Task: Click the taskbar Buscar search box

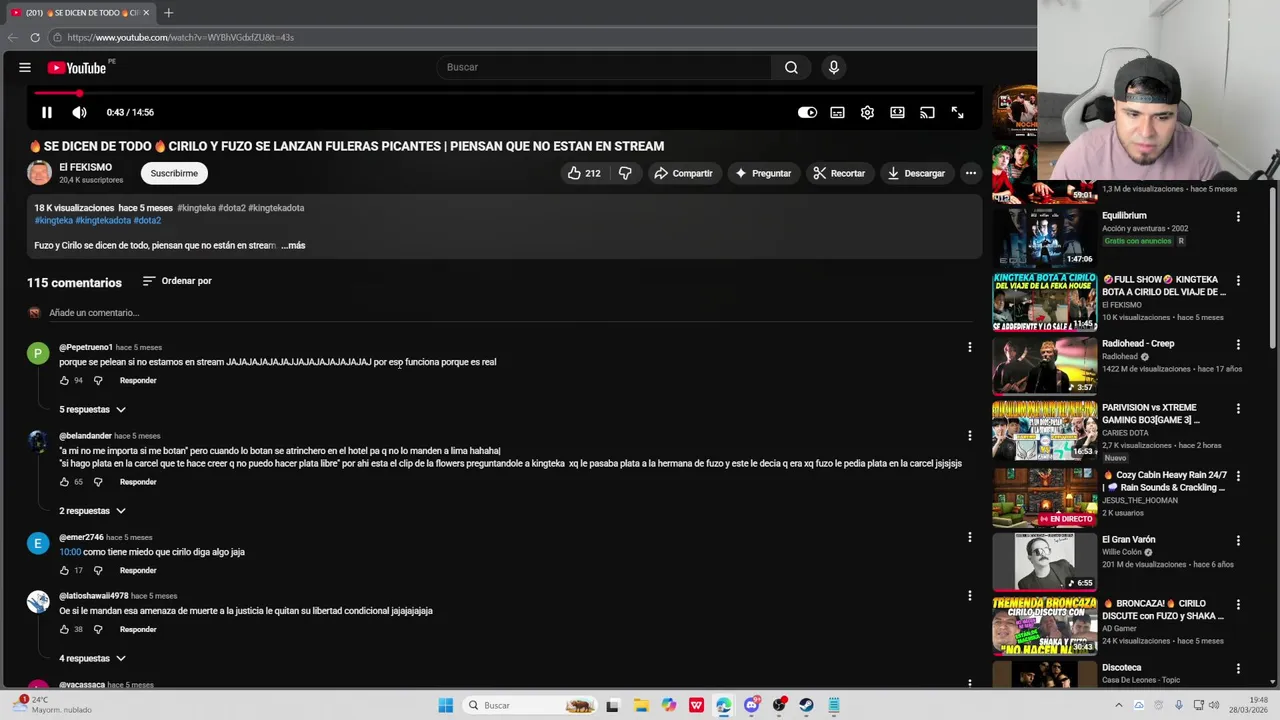Action: coord(530,705)
